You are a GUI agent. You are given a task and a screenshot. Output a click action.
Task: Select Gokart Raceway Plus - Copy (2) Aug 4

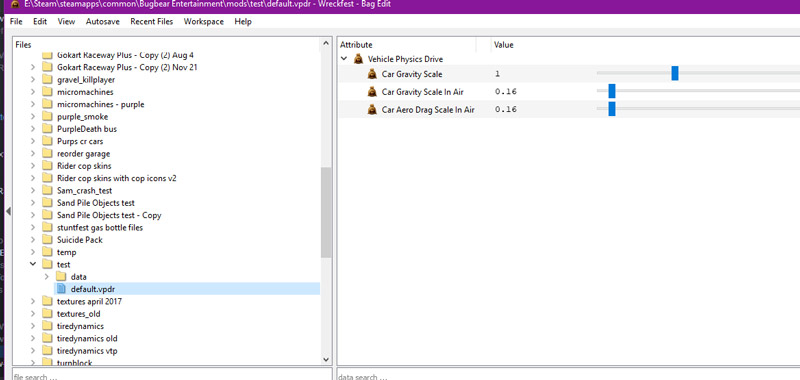(x=126, y=55)
